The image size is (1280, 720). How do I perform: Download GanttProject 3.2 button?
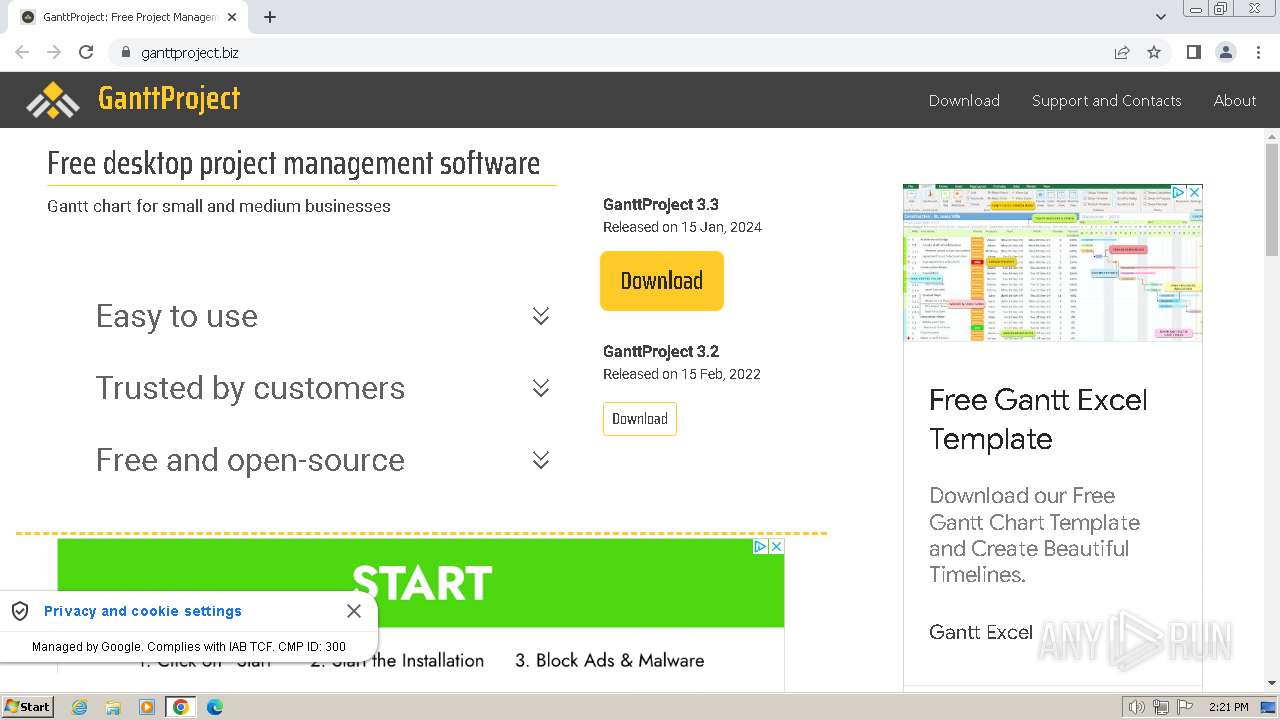tap(640, 419)
